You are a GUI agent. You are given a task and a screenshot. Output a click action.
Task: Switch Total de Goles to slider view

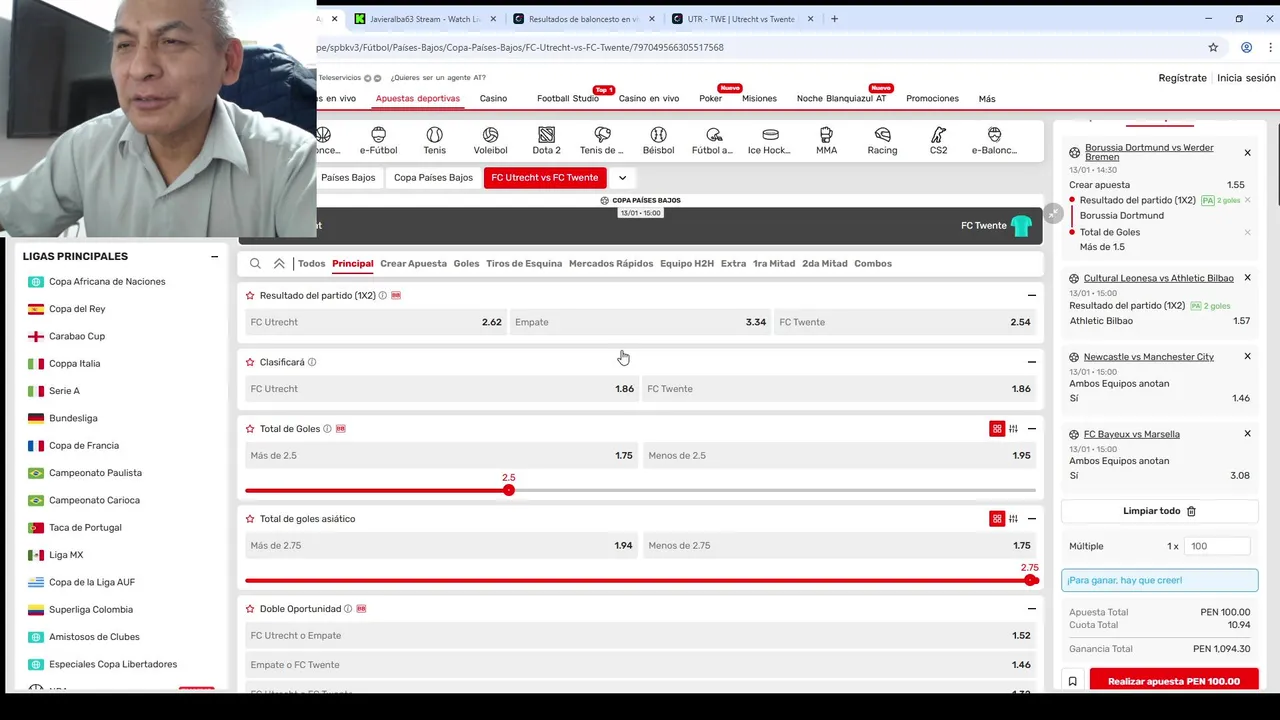(1013, 429)
